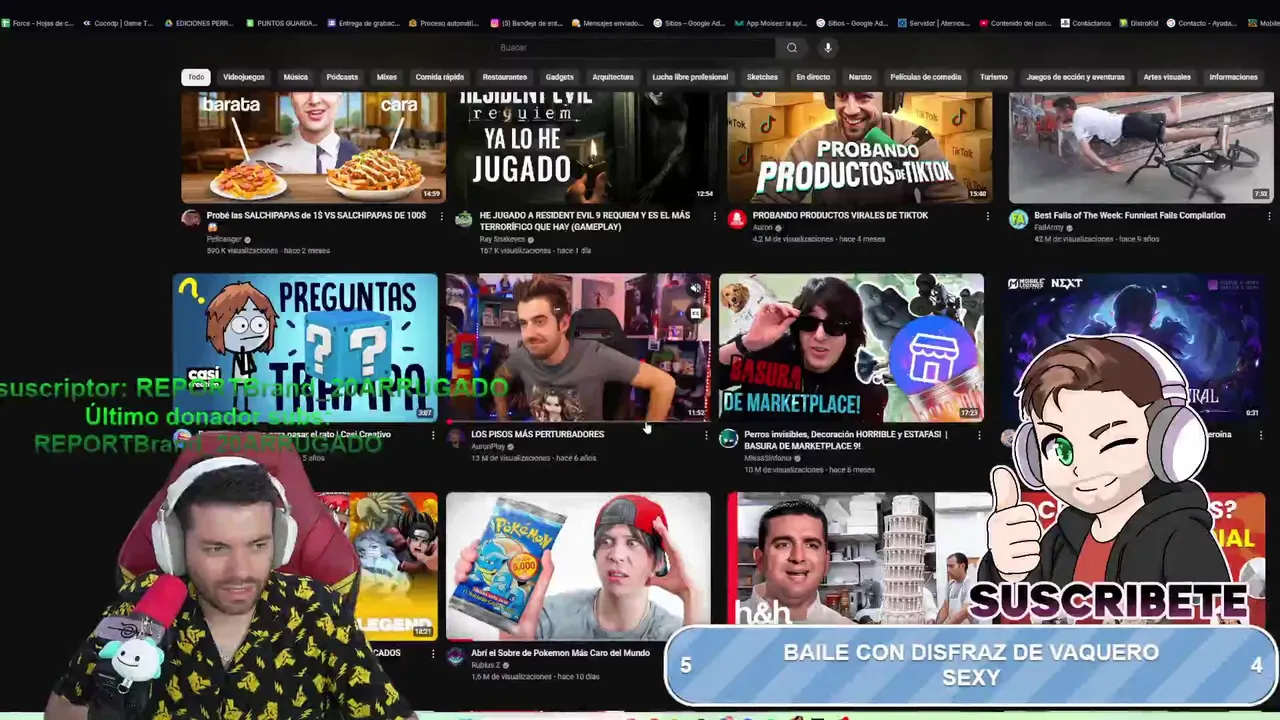Select the Sketches filter chip
The height and width of the screenshot is (720, 1280).
(762, 77)
